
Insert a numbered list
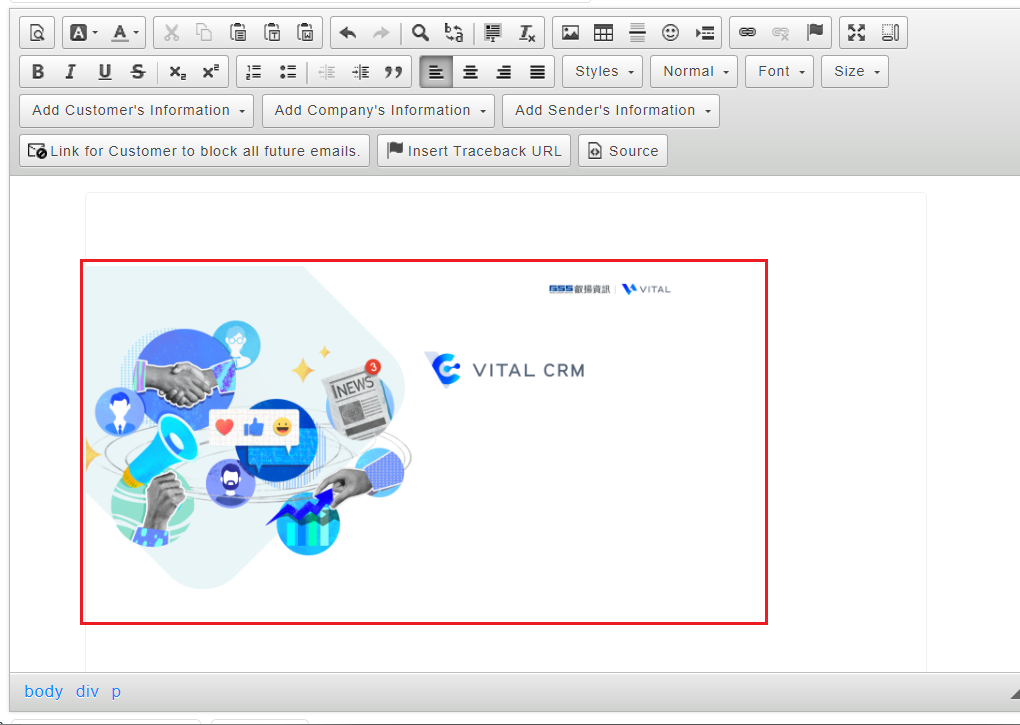(254, 72)
